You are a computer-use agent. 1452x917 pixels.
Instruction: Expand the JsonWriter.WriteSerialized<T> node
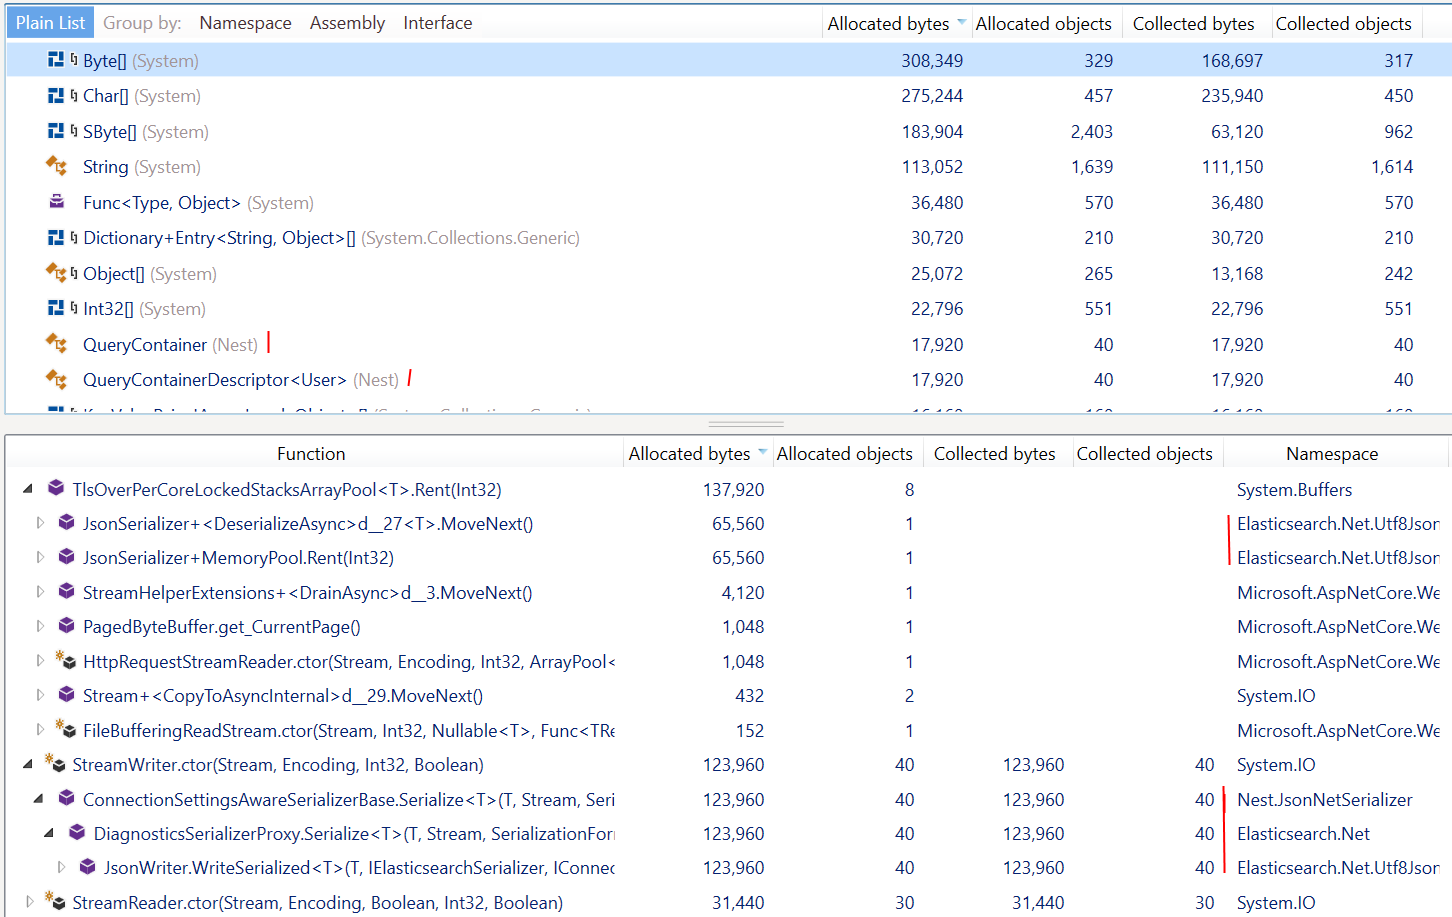pos(62,867)
